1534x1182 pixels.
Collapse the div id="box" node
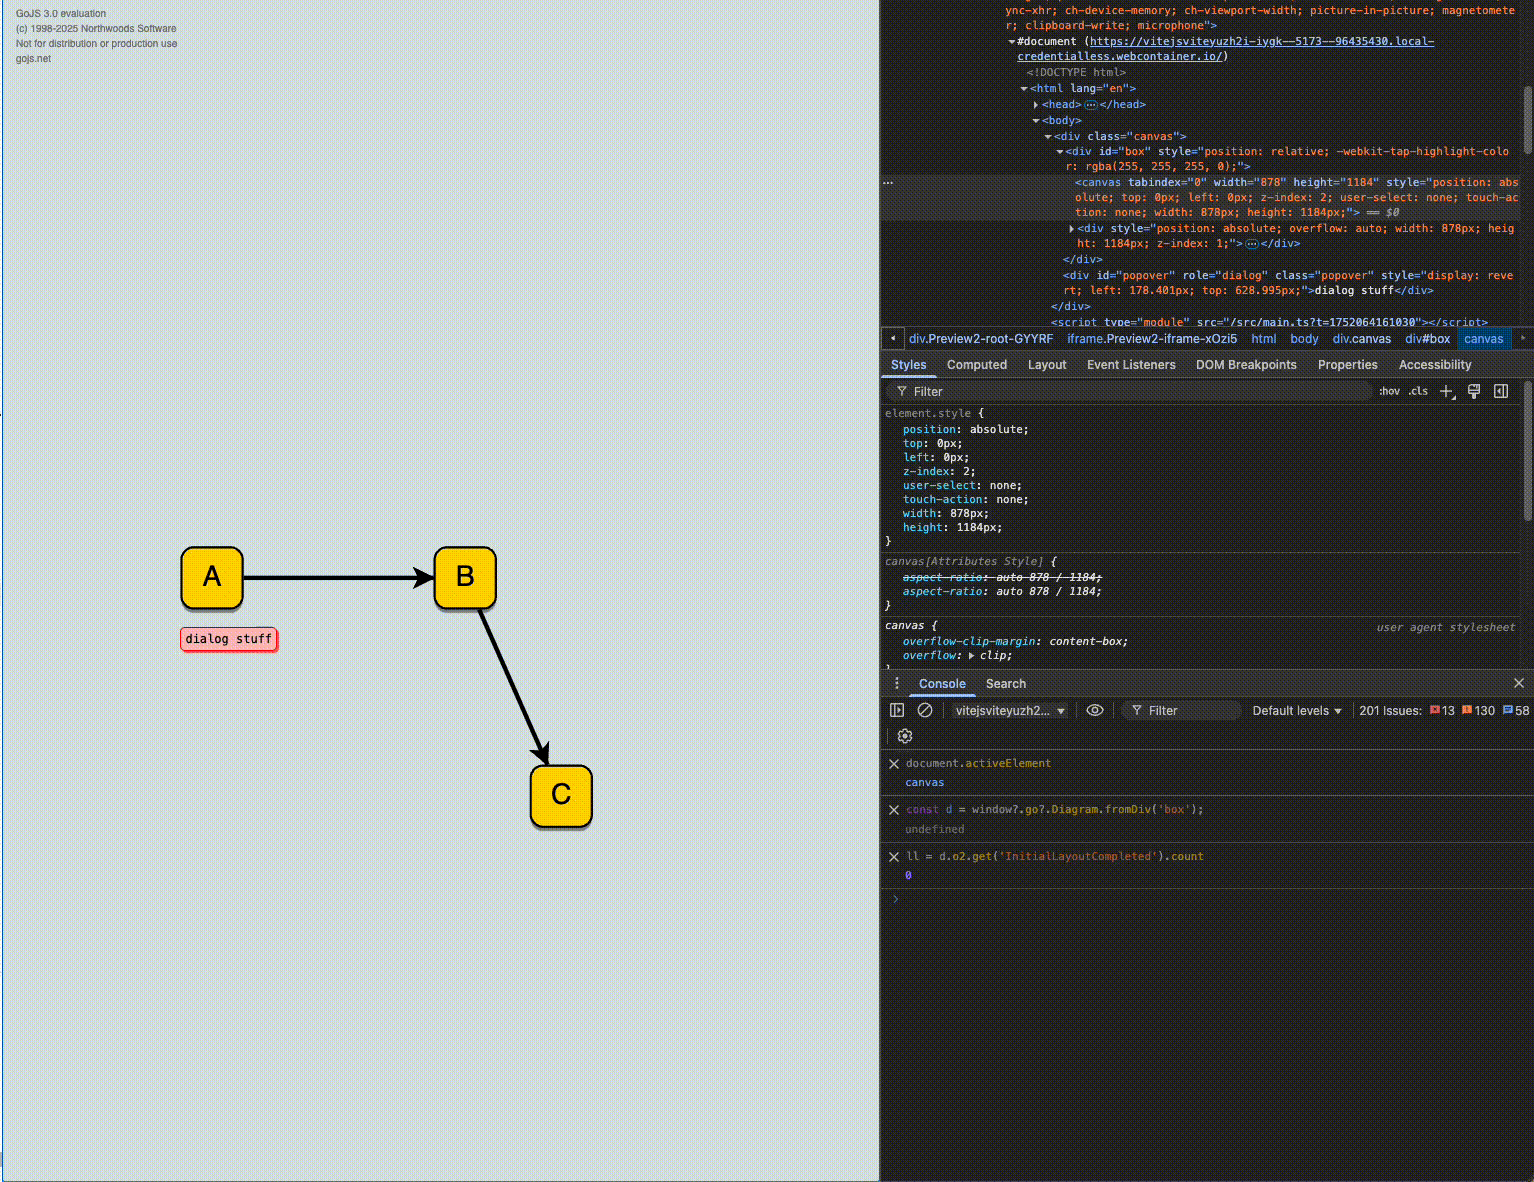(1060, 152)
